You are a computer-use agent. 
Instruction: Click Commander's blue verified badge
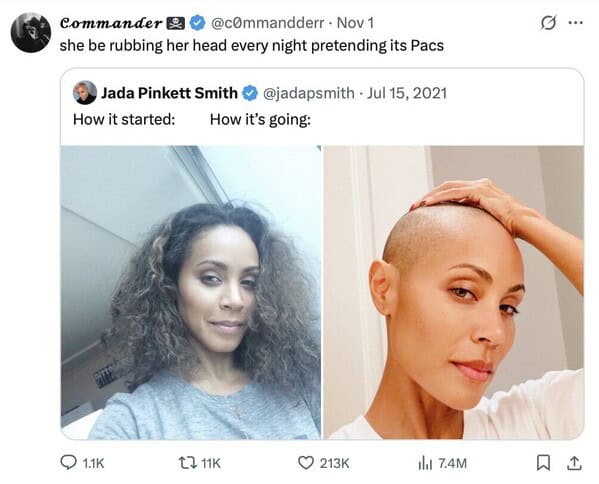pyautogui.click(x=198, y=23)
